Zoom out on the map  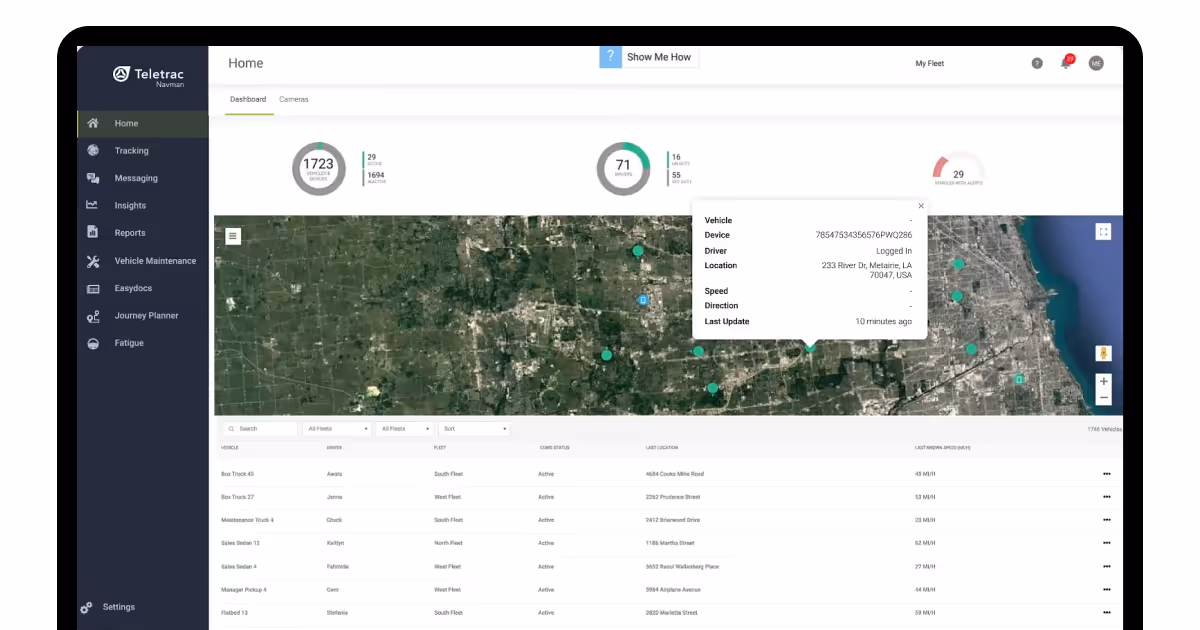coord(1104,397)
